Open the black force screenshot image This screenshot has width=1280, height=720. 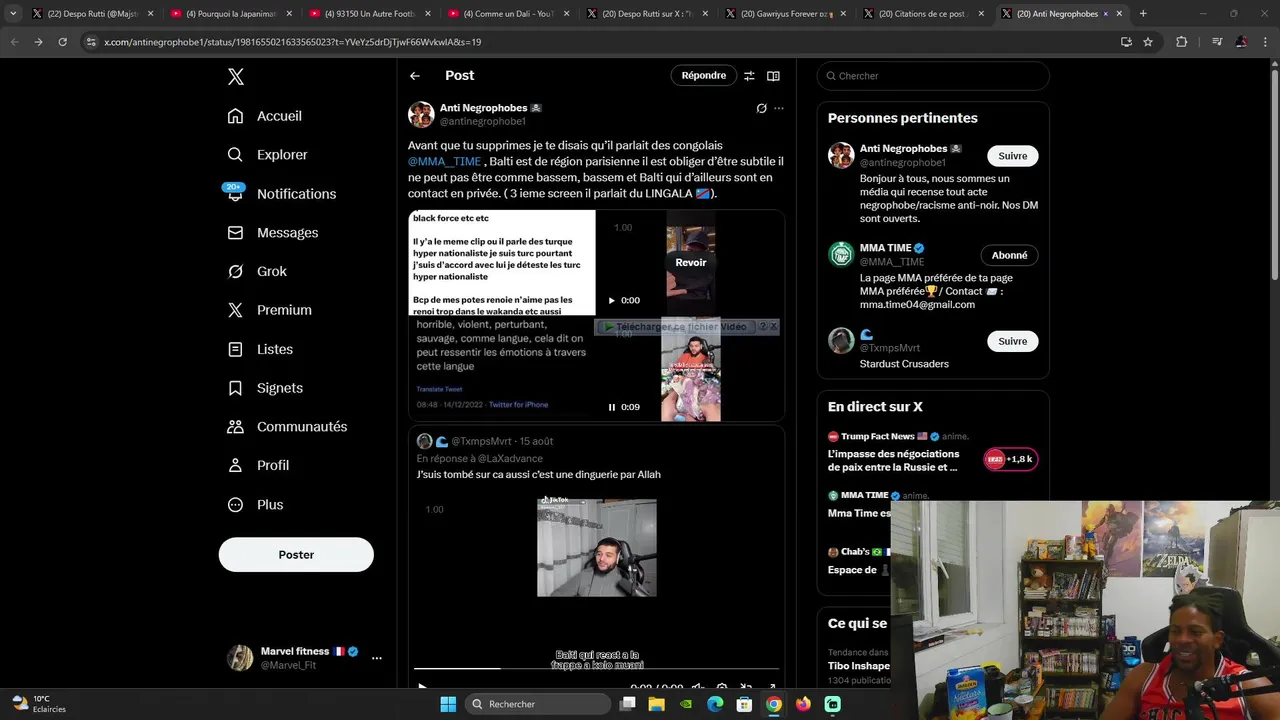[502, 263]
